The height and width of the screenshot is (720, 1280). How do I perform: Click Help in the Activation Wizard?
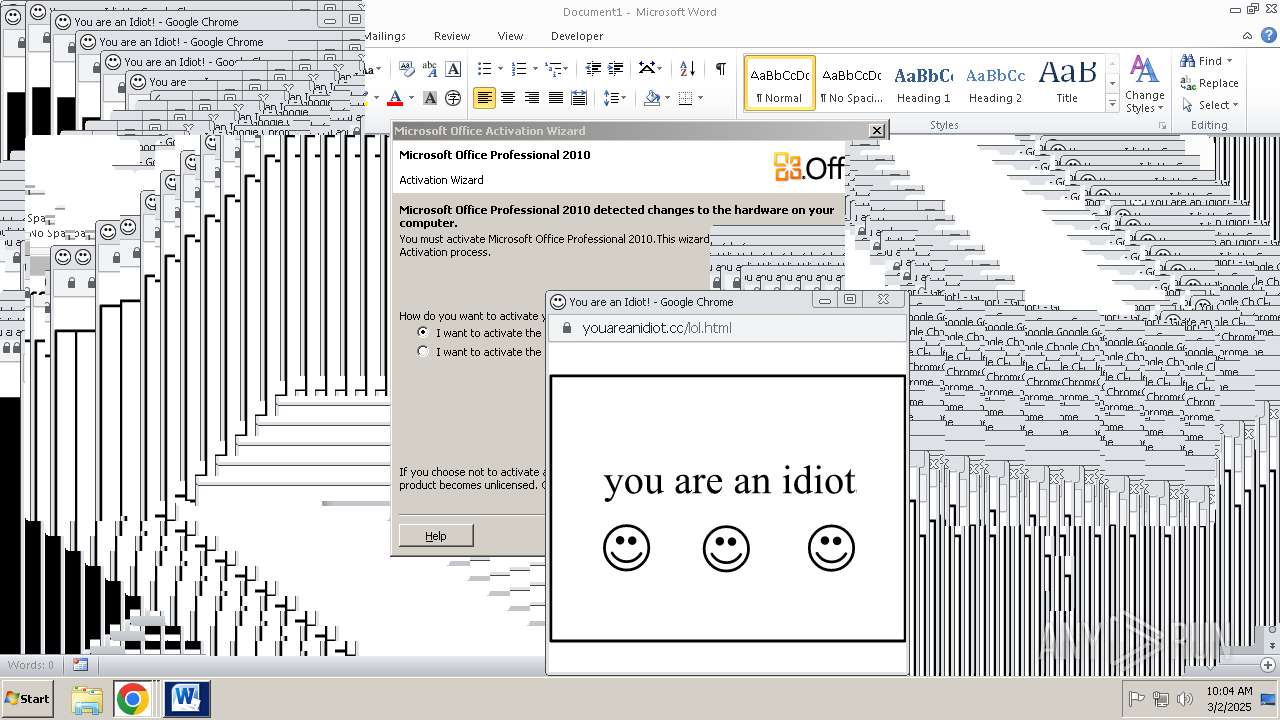[436, 536]
